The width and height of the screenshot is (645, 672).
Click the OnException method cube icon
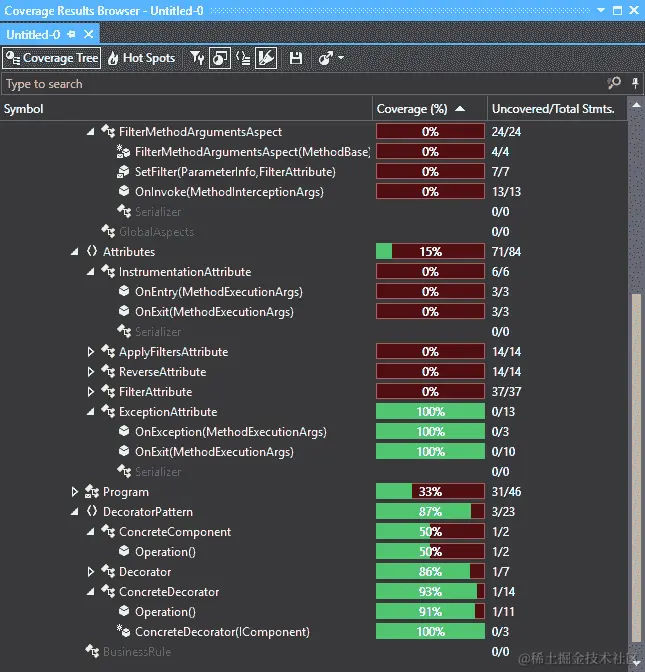click(124, 431)
